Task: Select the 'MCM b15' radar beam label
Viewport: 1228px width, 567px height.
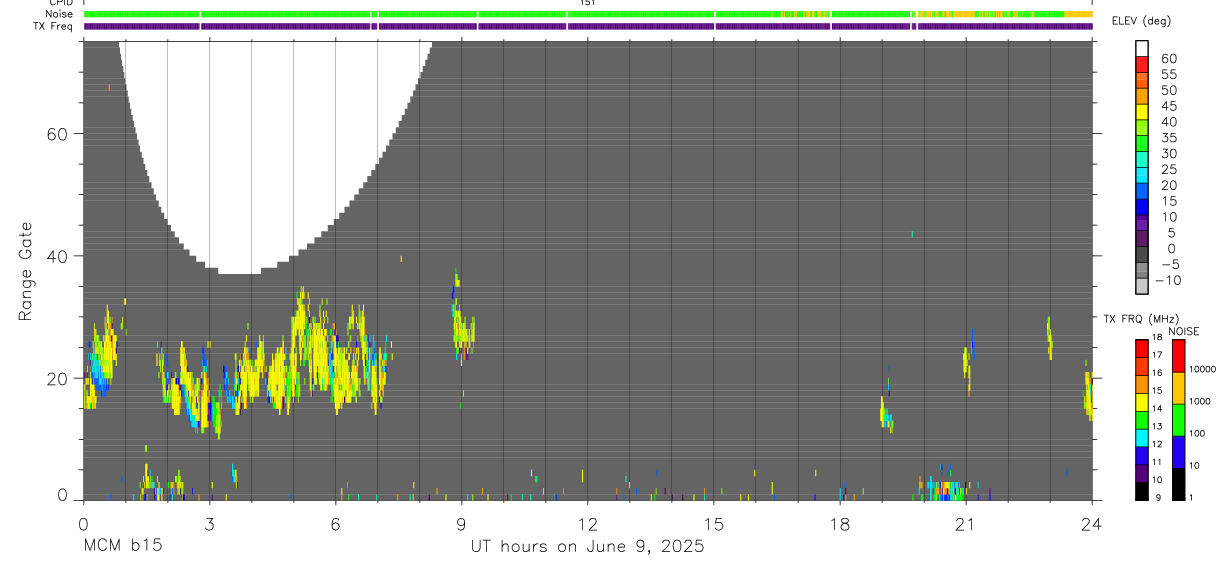Action: click(122, 547)
